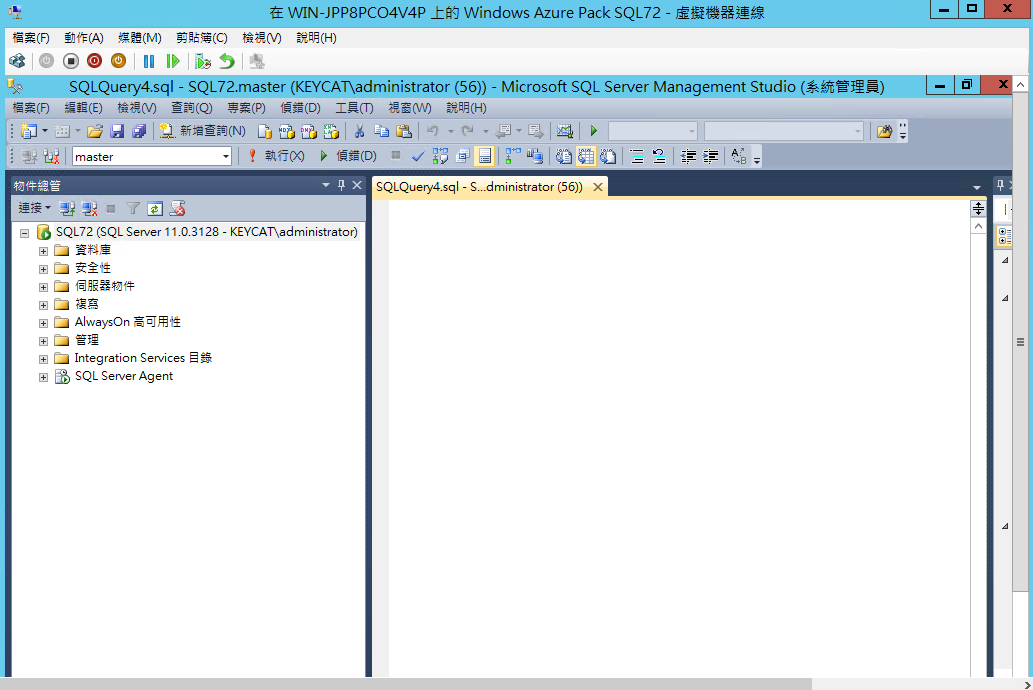
Task: Click the Disconnect icon in Object Explorer
Action: click(x=89, y=209)
